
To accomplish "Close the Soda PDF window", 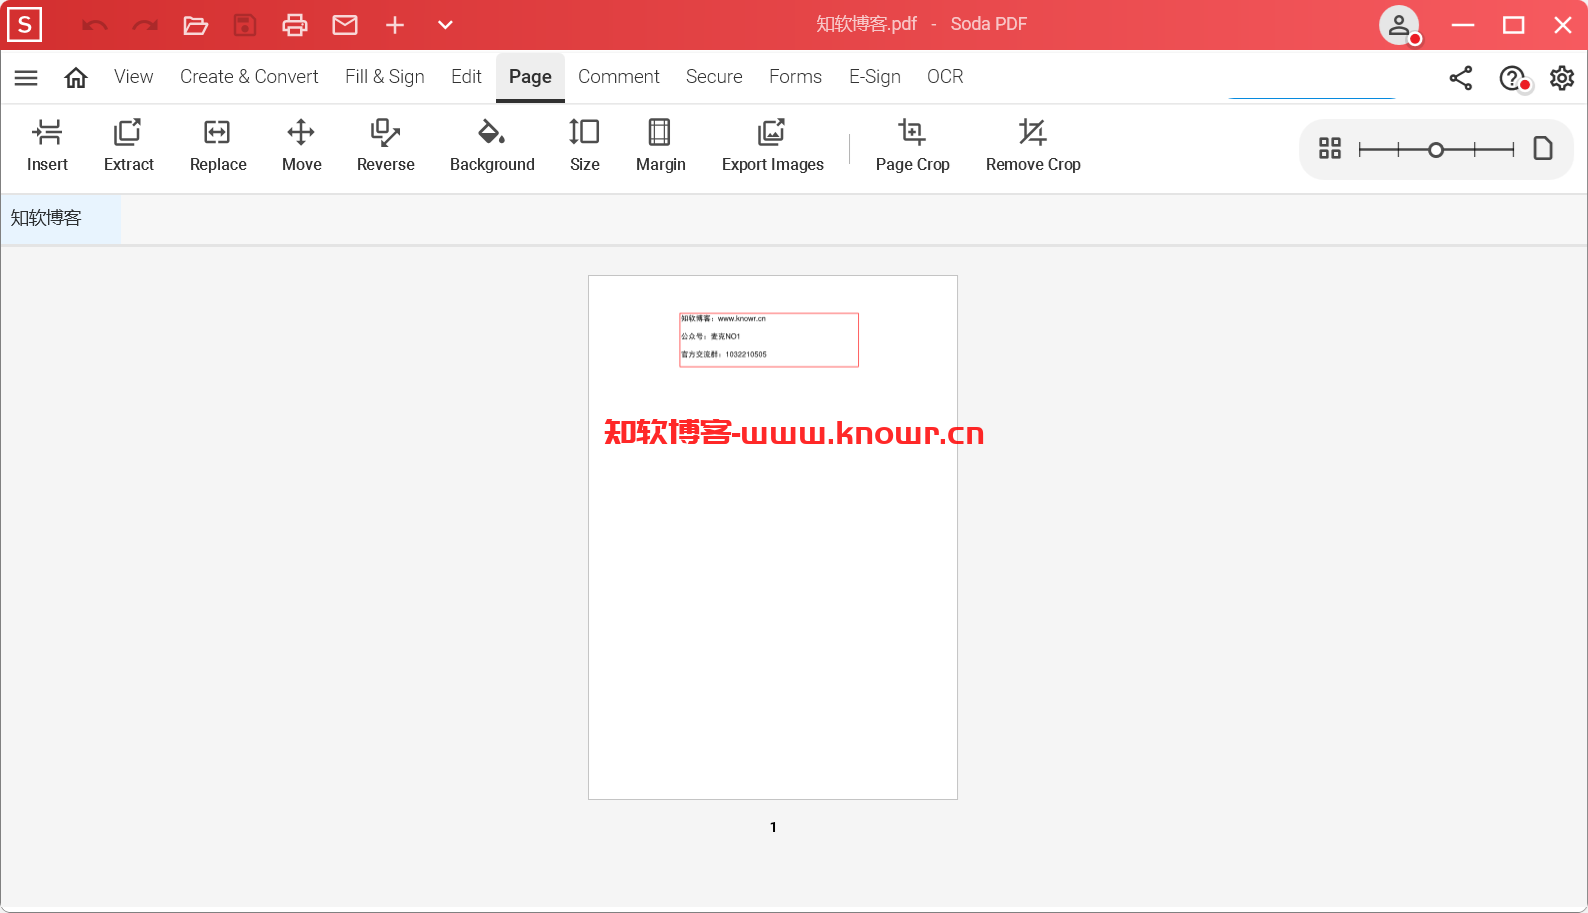I will (x=1563, y=25).
